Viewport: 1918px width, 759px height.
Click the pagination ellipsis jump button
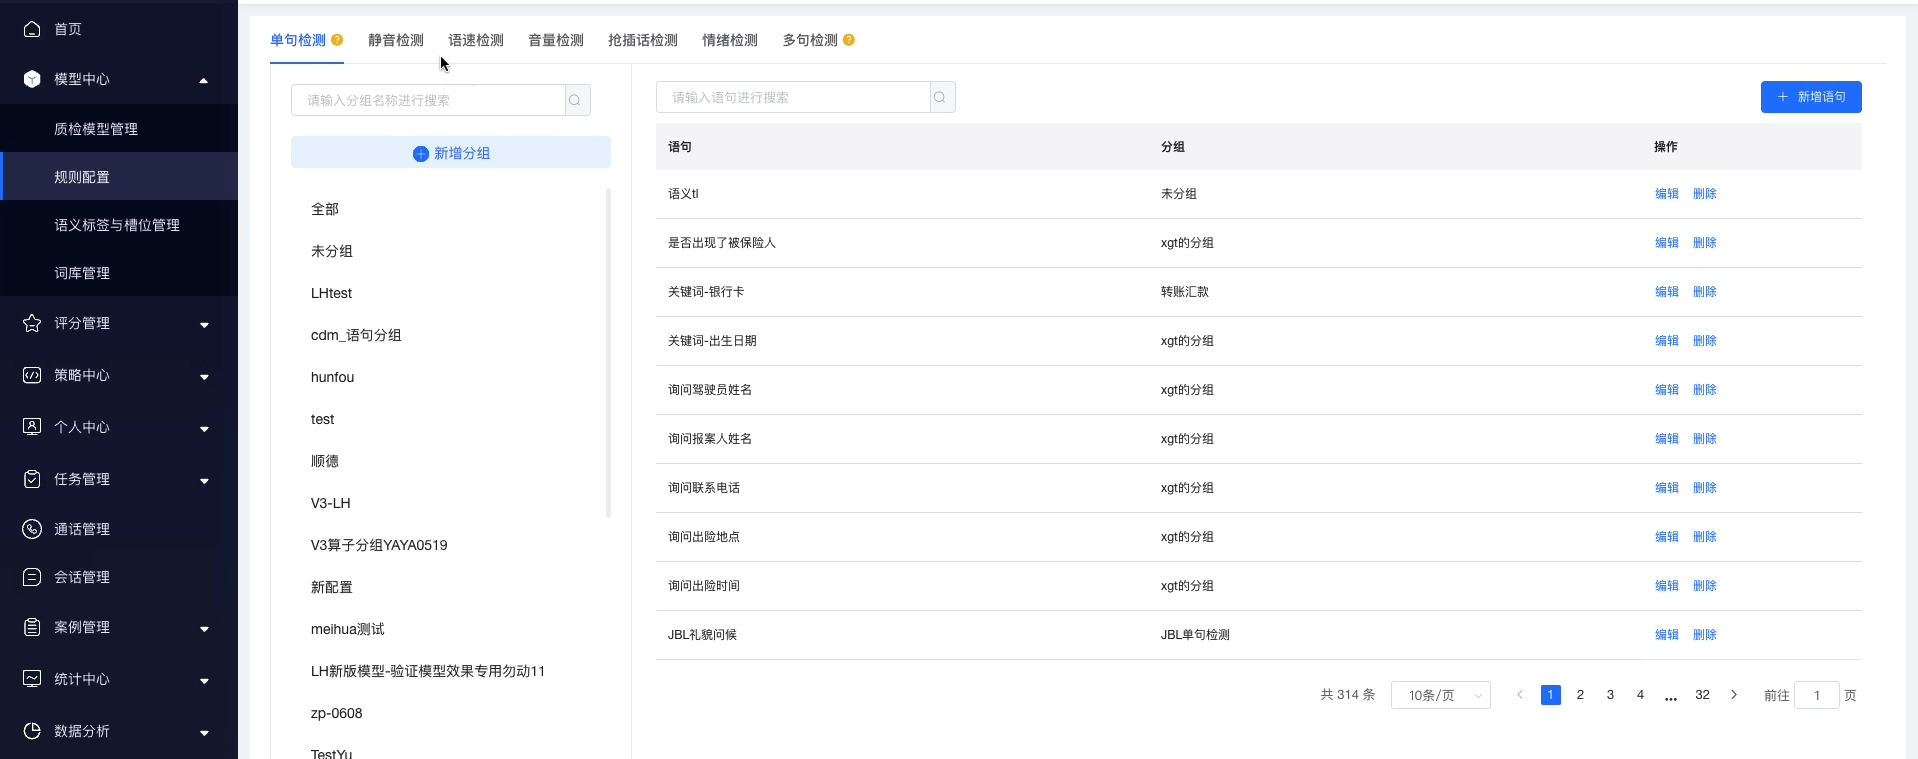(1671, 696)
